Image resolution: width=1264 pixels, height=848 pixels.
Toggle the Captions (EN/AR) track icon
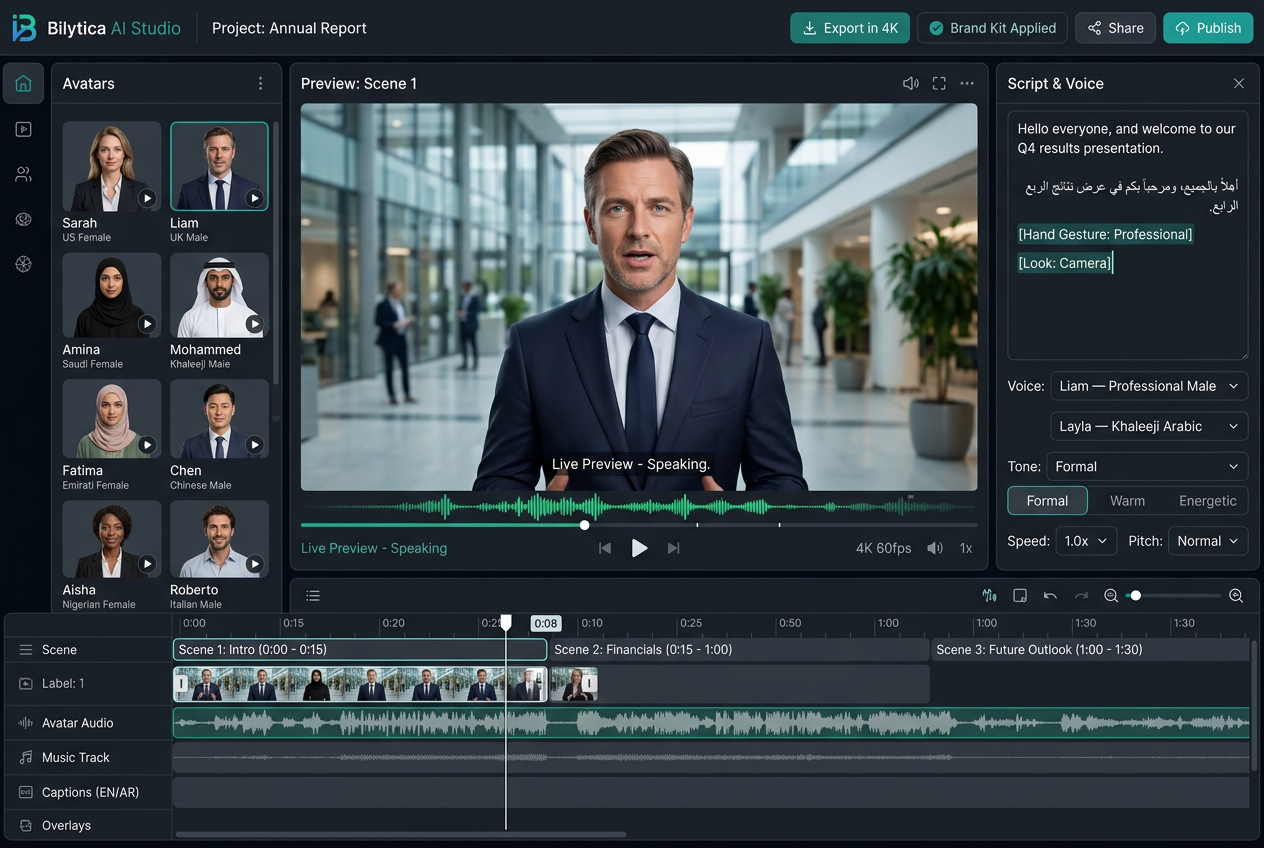(25, 792)
